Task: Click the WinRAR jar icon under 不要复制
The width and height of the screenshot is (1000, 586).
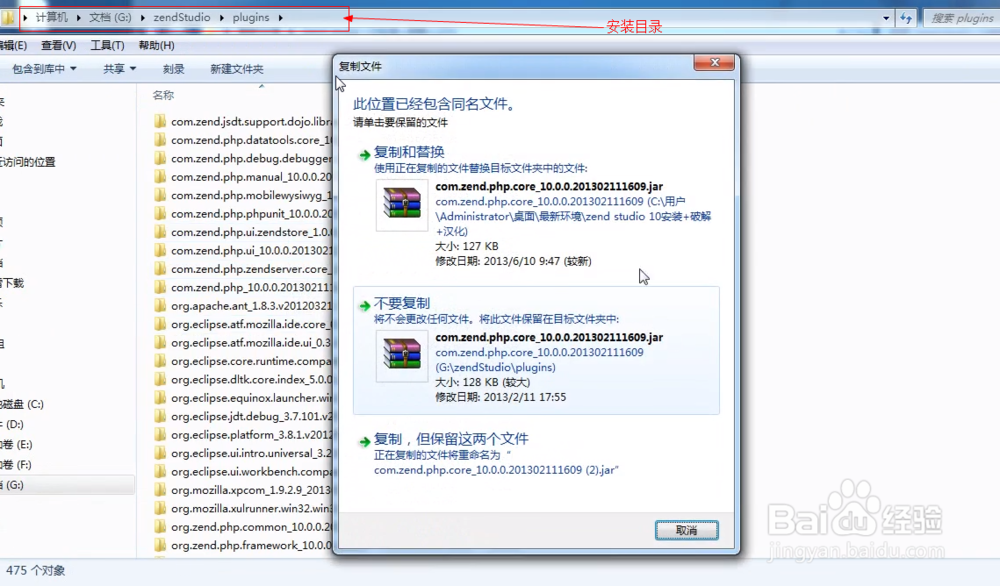Action: 402,355
